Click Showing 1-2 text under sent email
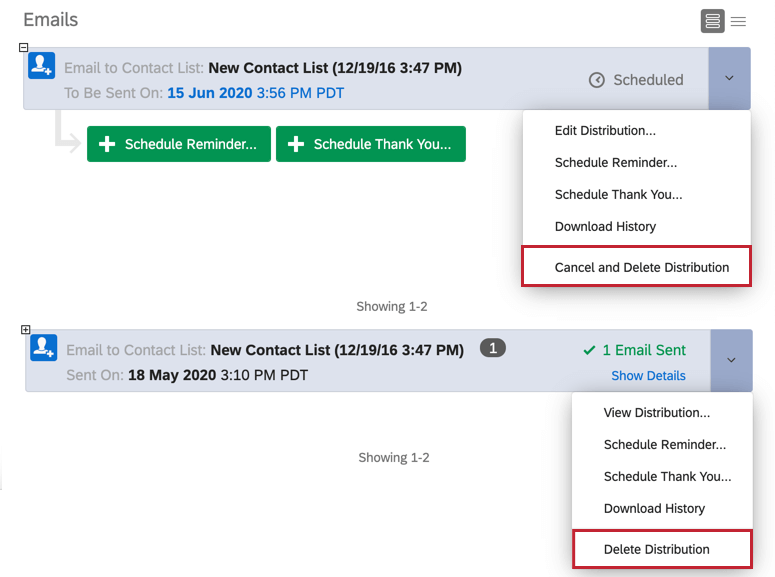Image resolution: width=775 pixels, height=577 pixels. point(393,458)
